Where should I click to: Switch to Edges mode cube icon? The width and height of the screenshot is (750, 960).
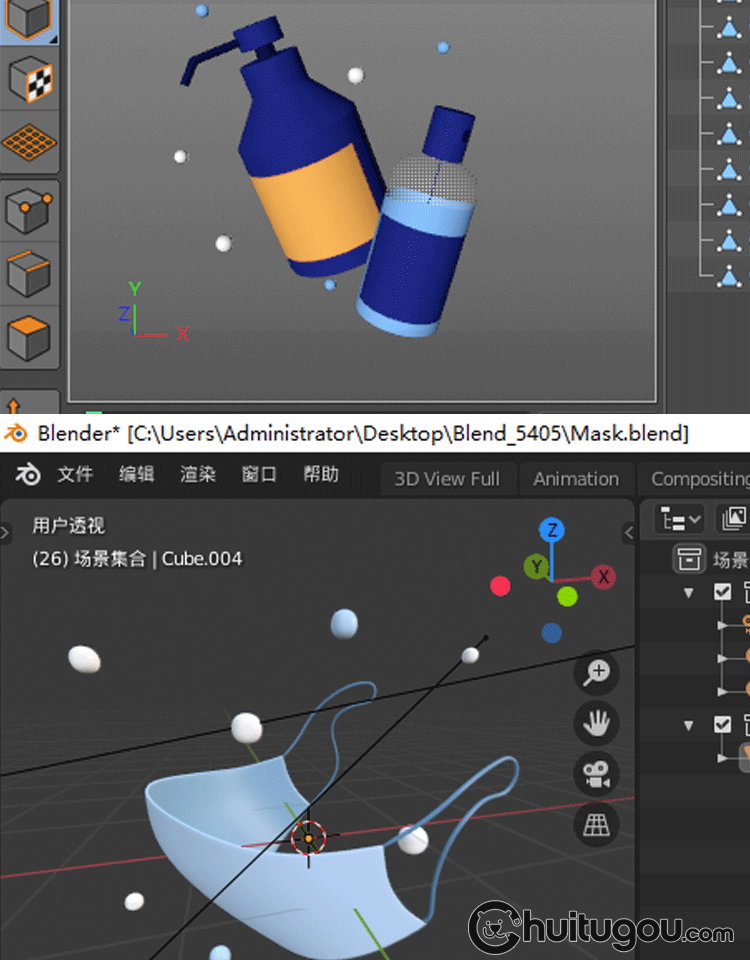[30, 272]
